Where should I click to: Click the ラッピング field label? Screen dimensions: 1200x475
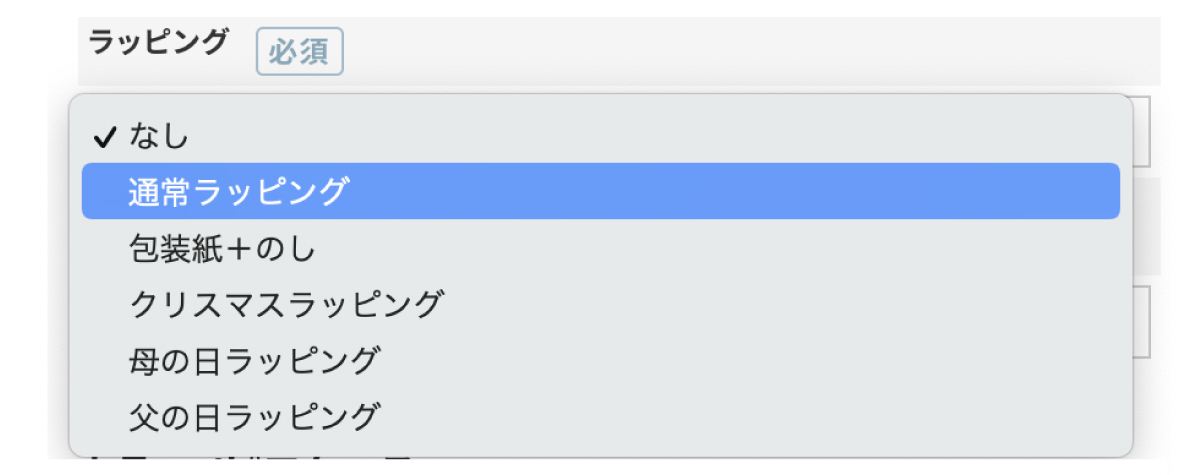coord(159,42)
